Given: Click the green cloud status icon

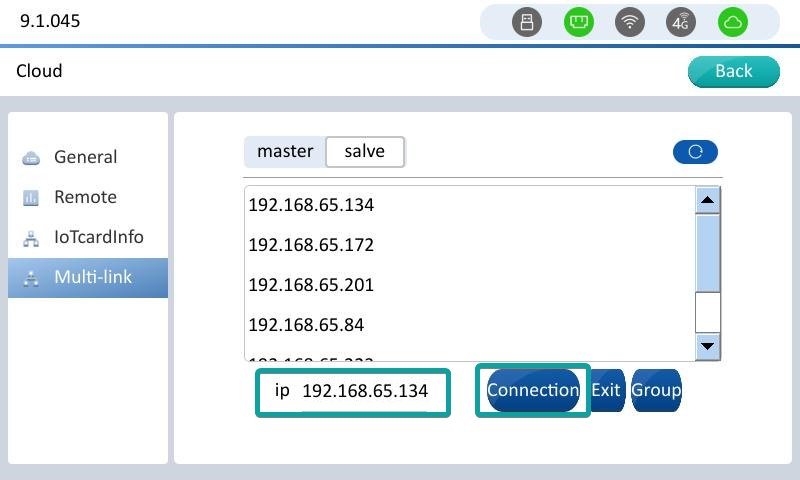Looking at the screenshot, I should [732, 22].
